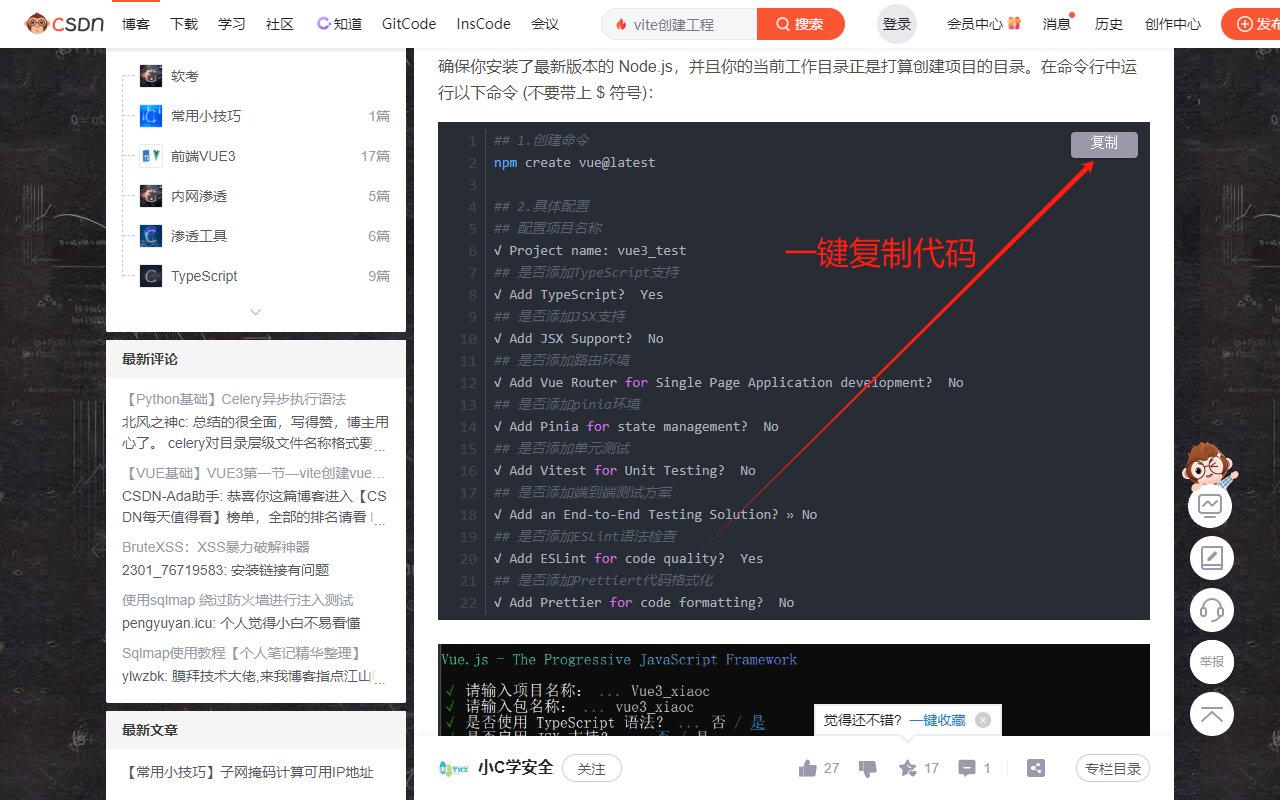
Task: Switch to the 下载 navigation tab
Action: click(184, 24)
